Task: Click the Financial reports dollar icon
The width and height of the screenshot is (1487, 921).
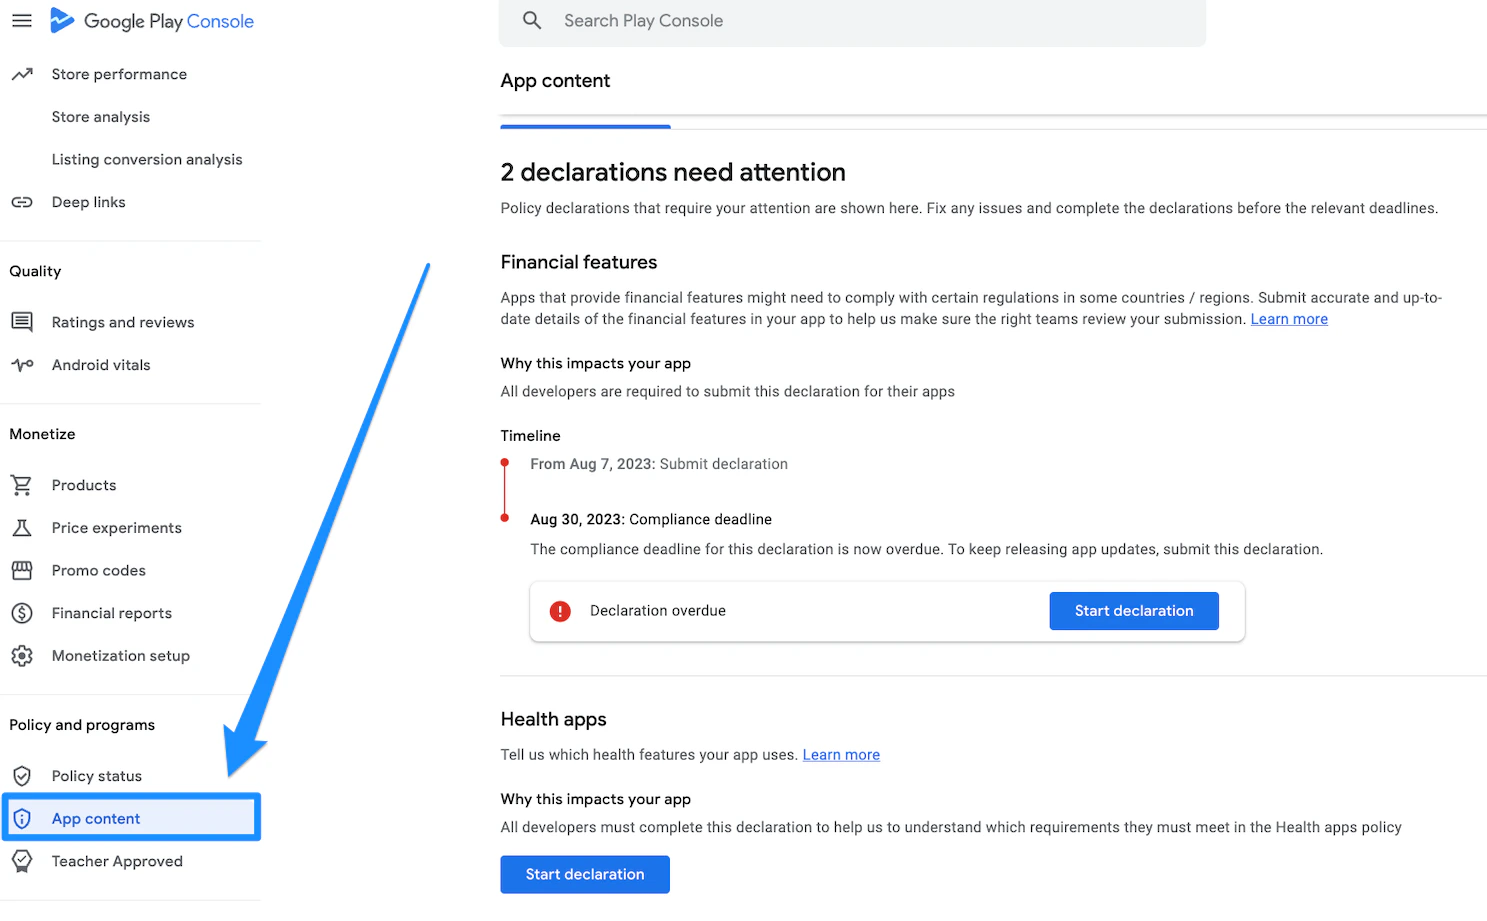Action: [22, 613]
